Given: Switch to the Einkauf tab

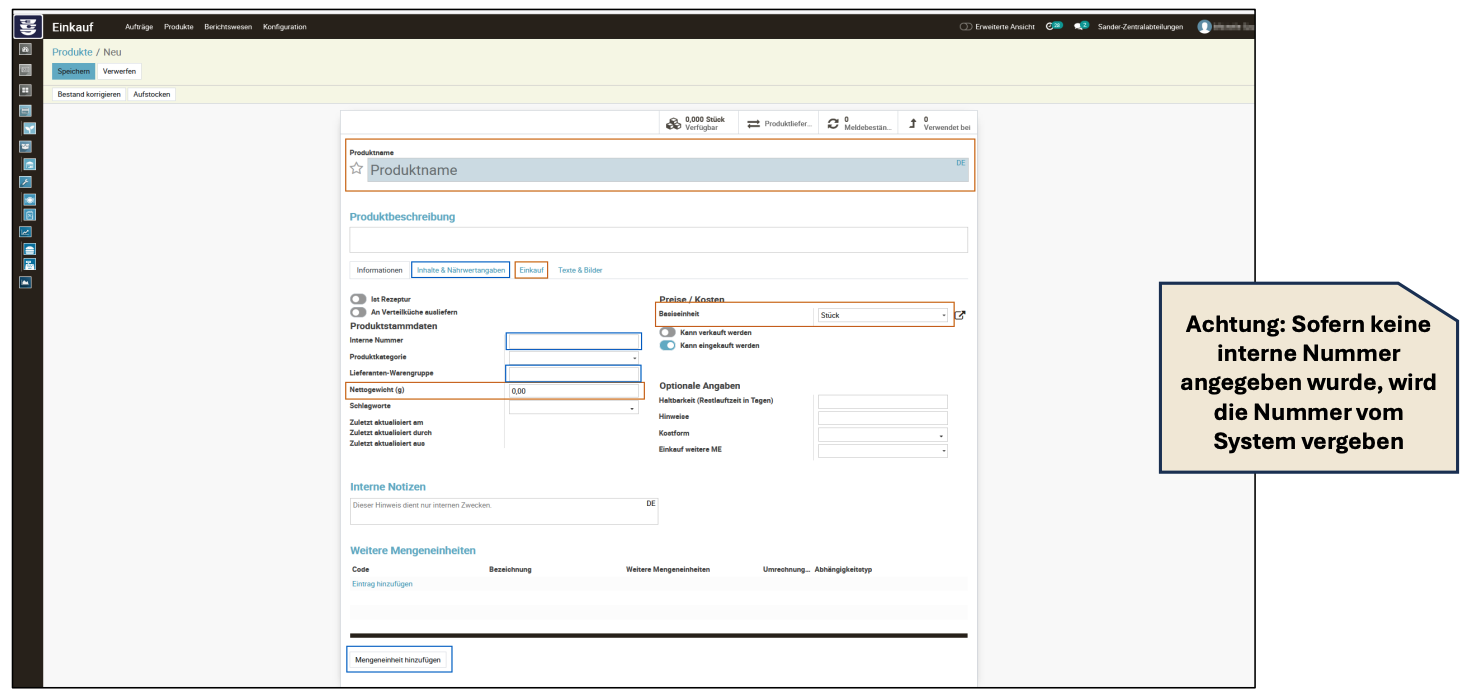Looking at the screenshot, I should tap(531, 270).
